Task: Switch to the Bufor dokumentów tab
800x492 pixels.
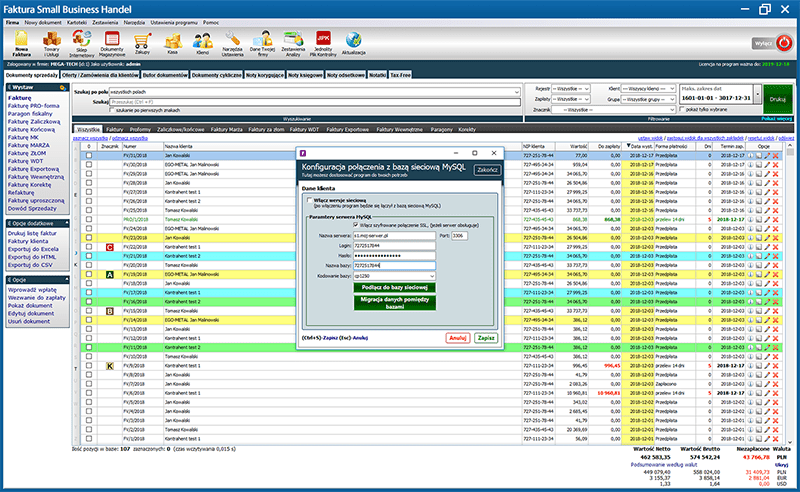Action: coord(165,75)
